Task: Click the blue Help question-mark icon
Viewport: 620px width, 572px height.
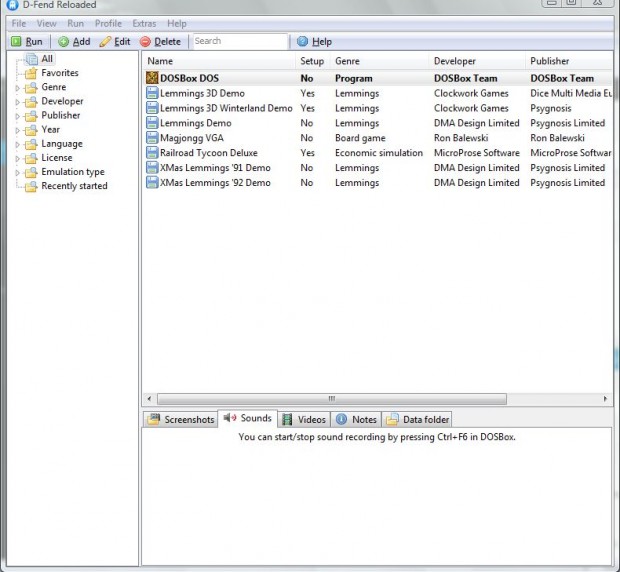Action: [302, 41]
